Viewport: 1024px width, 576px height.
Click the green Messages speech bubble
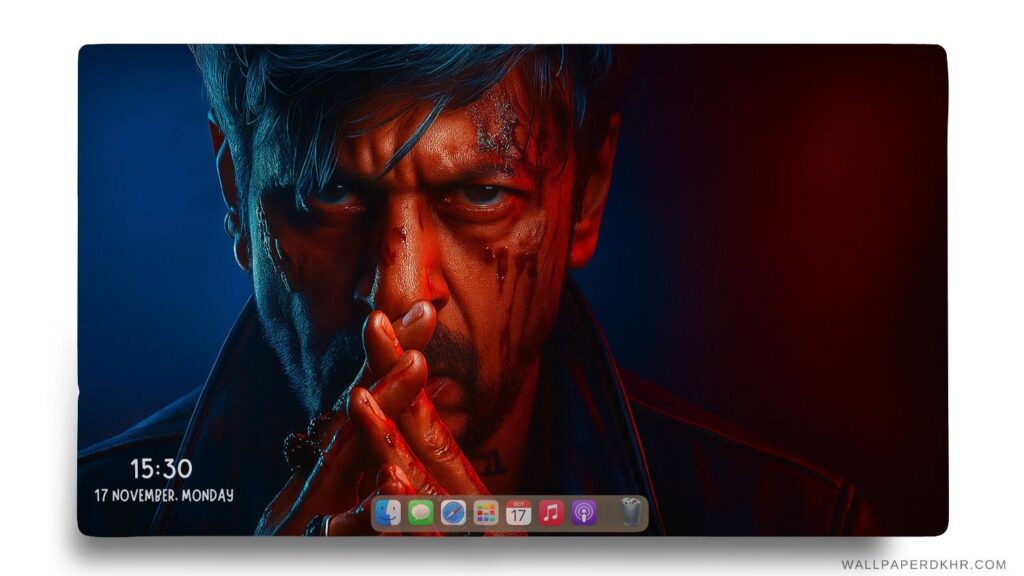click(420, 513)
